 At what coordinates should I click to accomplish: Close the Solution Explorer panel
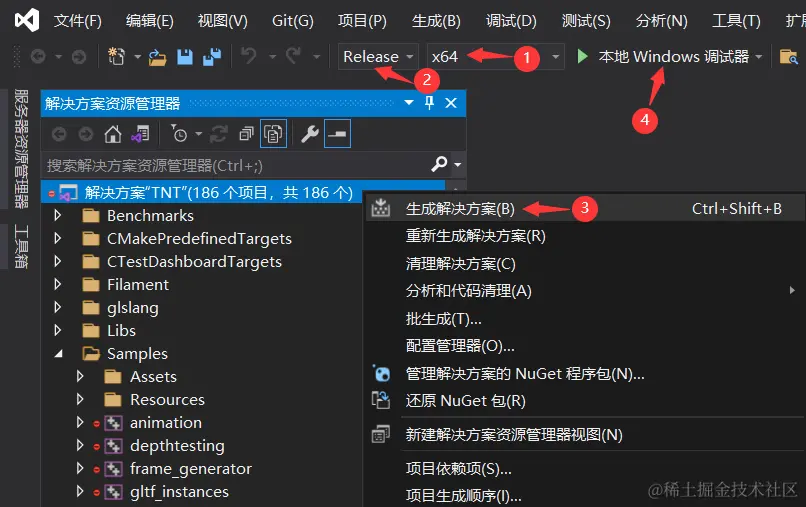[451, 103]
